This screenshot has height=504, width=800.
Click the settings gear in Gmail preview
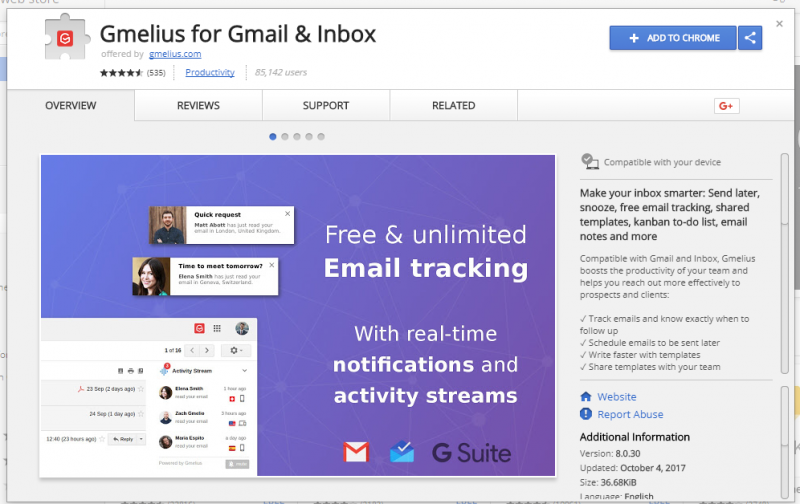point(235,350)
